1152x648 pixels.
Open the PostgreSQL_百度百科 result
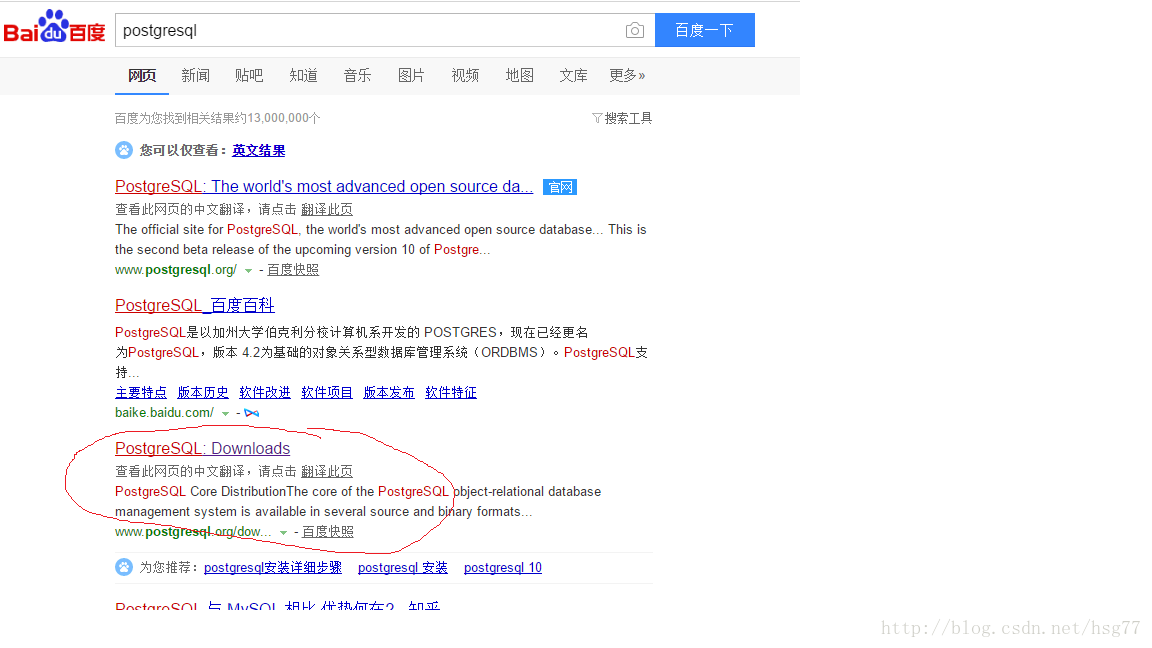pyautogui.click(x=195, y=305)
